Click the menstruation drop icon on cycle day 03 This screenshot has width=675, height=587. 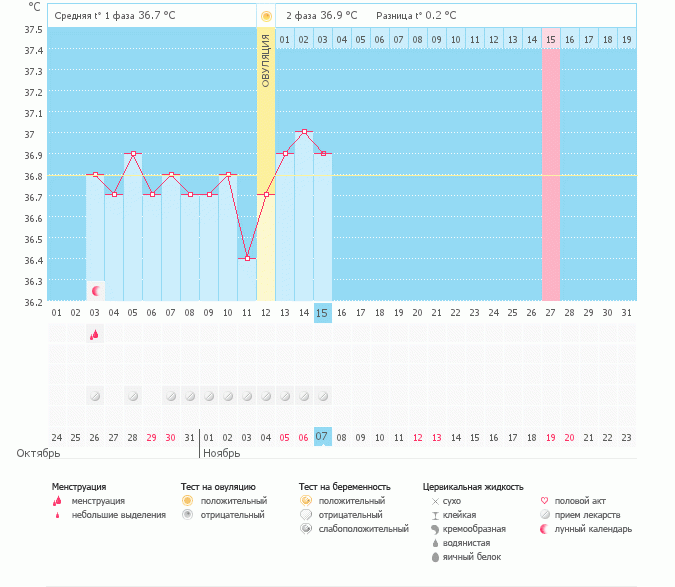click(x=94, y=335)
